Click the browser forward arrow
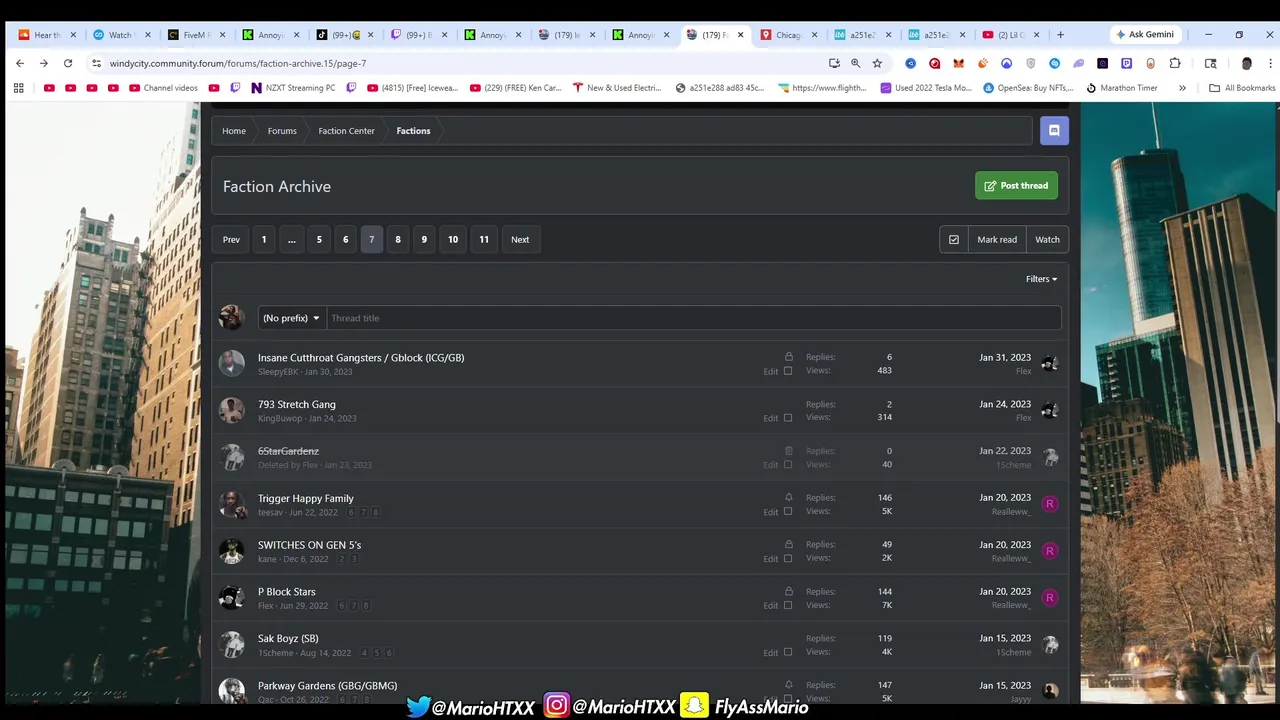The image size is (1280, 720). click(x=44, y=63)
